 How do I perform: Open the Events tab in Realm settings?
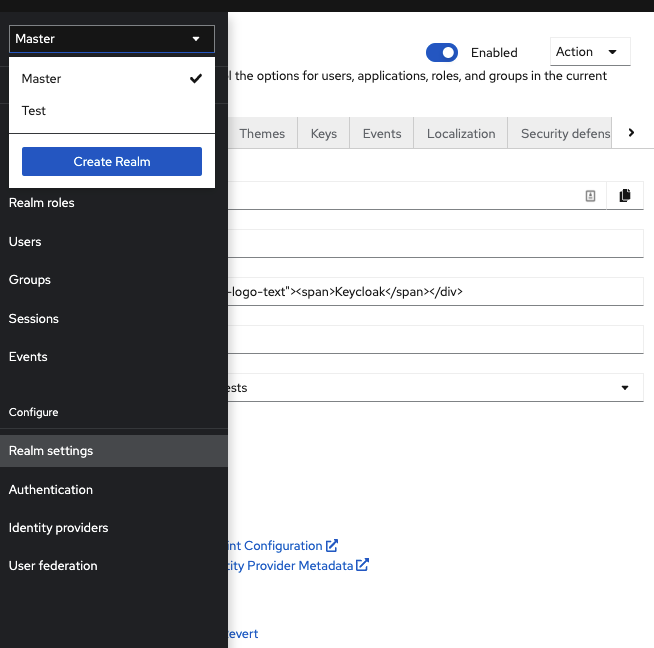(x=382, y=134)
